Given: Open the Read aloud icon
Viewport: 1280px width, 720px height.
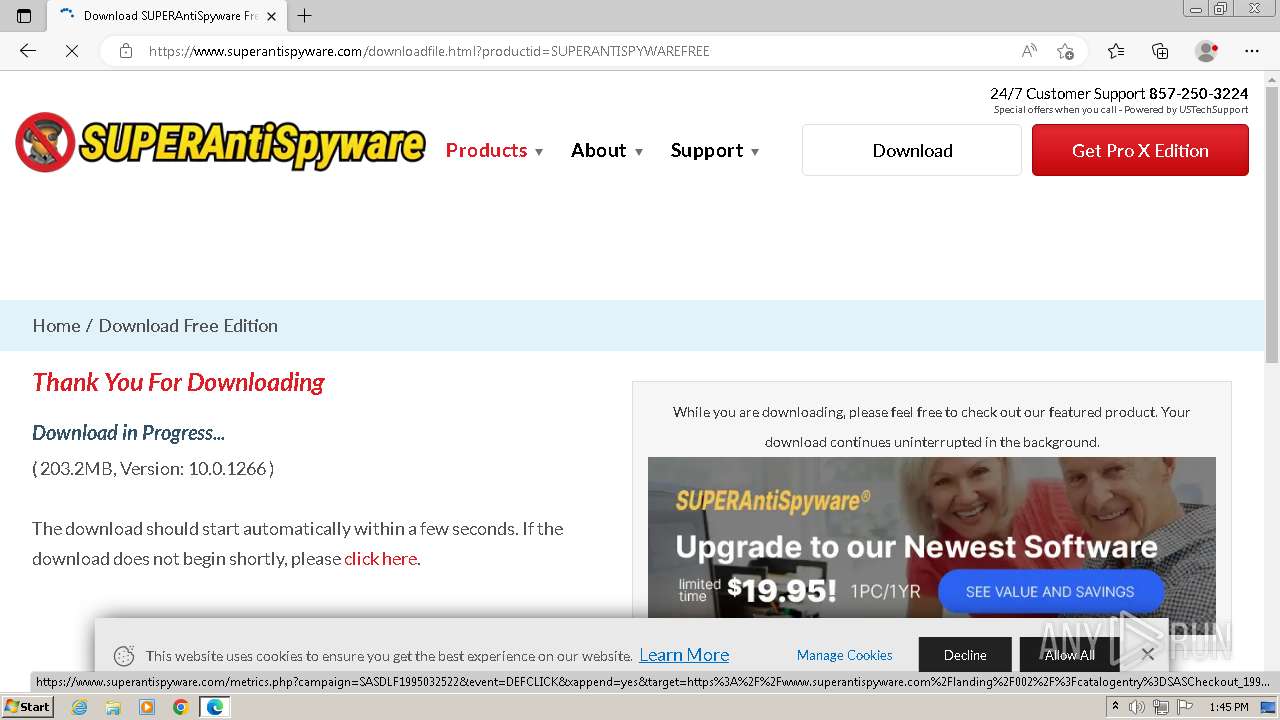Looking at the screenshot, I should tap(1029, 51).
